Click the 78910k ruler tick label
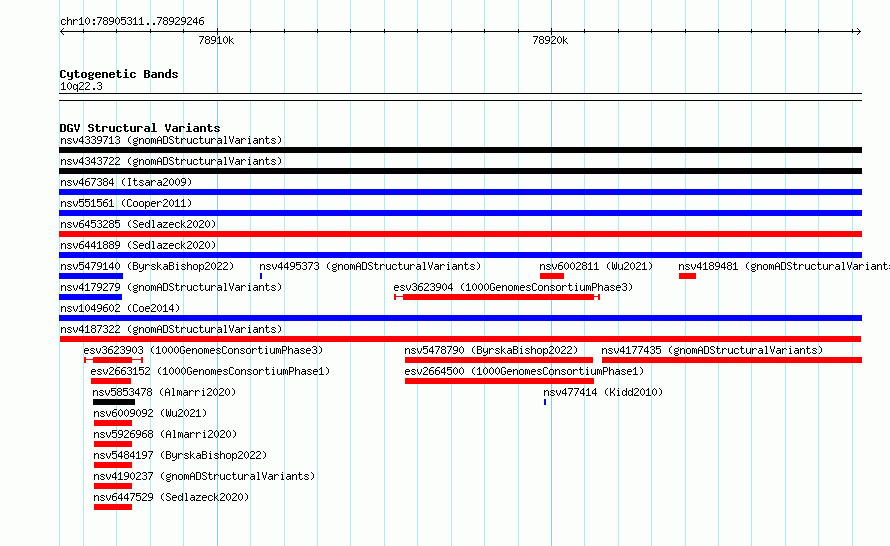Viewport: 890px width, 546px height. point(216,40)
